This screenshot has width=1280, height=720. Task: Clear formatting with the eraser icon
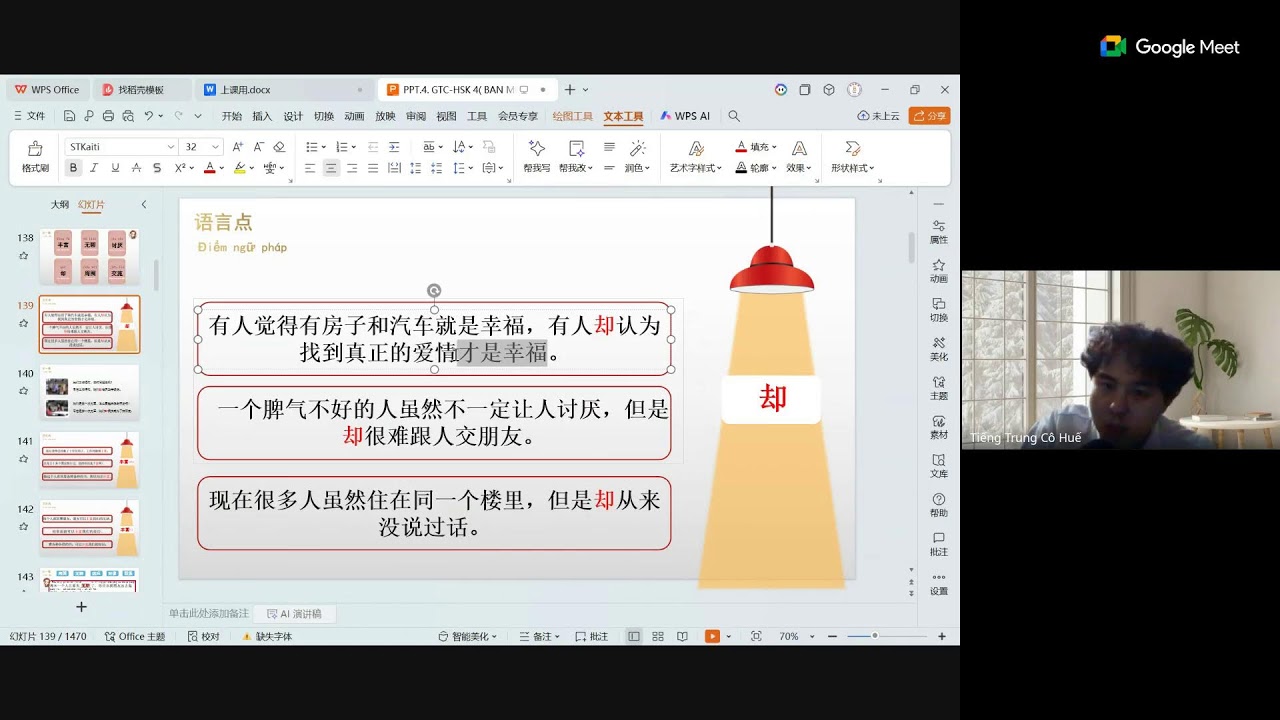279,147
